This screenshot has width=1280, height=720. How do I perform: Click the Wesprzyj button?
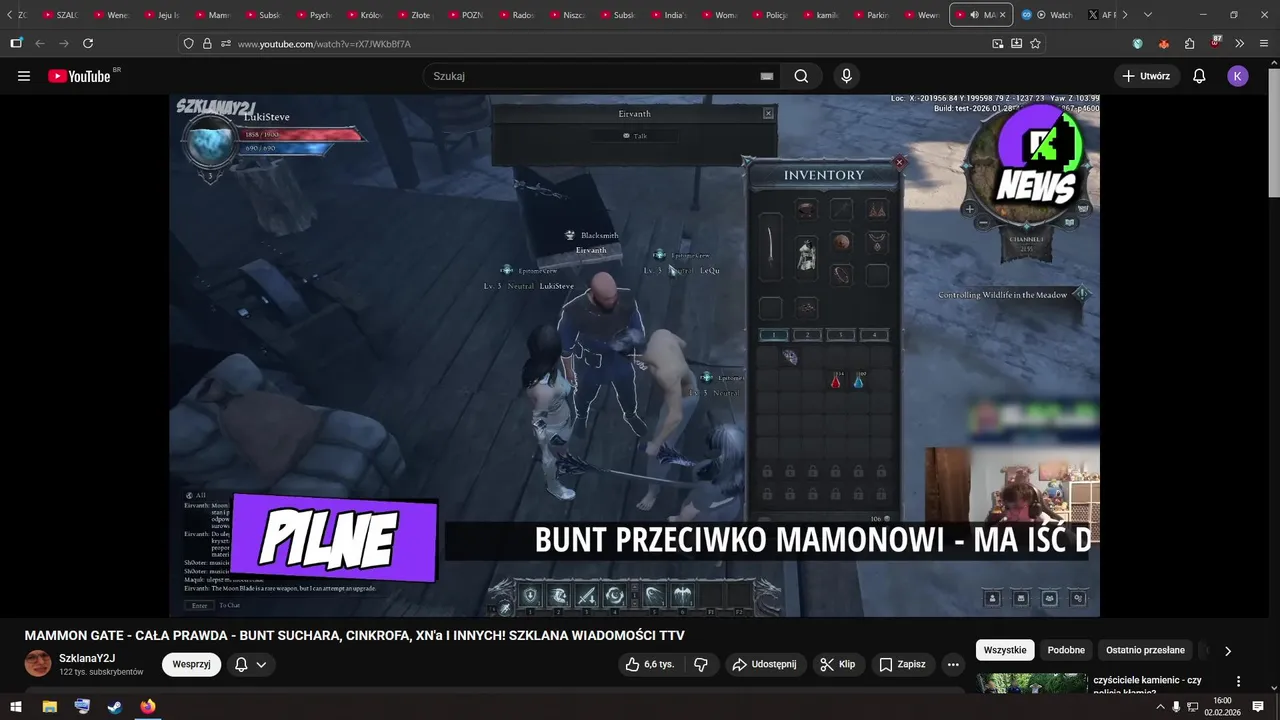tap(191, 664)
